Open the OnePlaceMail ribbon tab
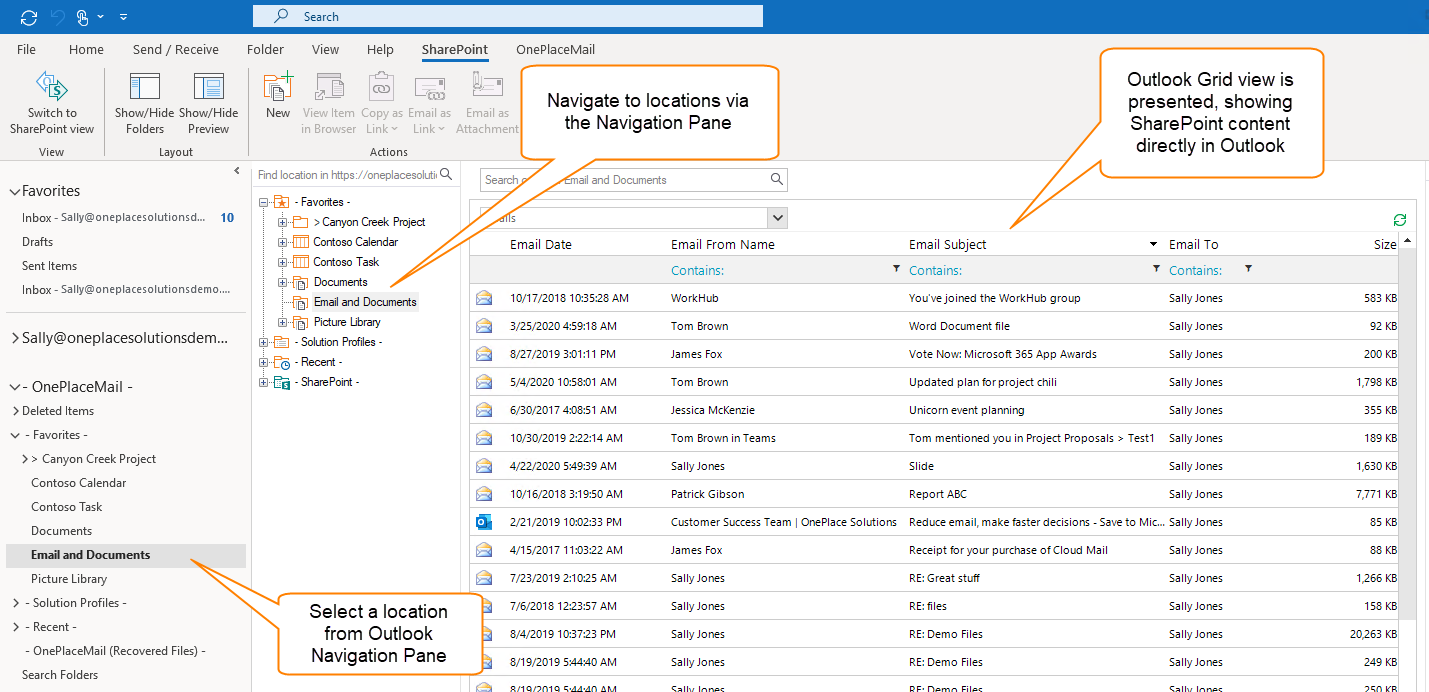This screenshot has width=1429, height=692. tap(555, 49)
